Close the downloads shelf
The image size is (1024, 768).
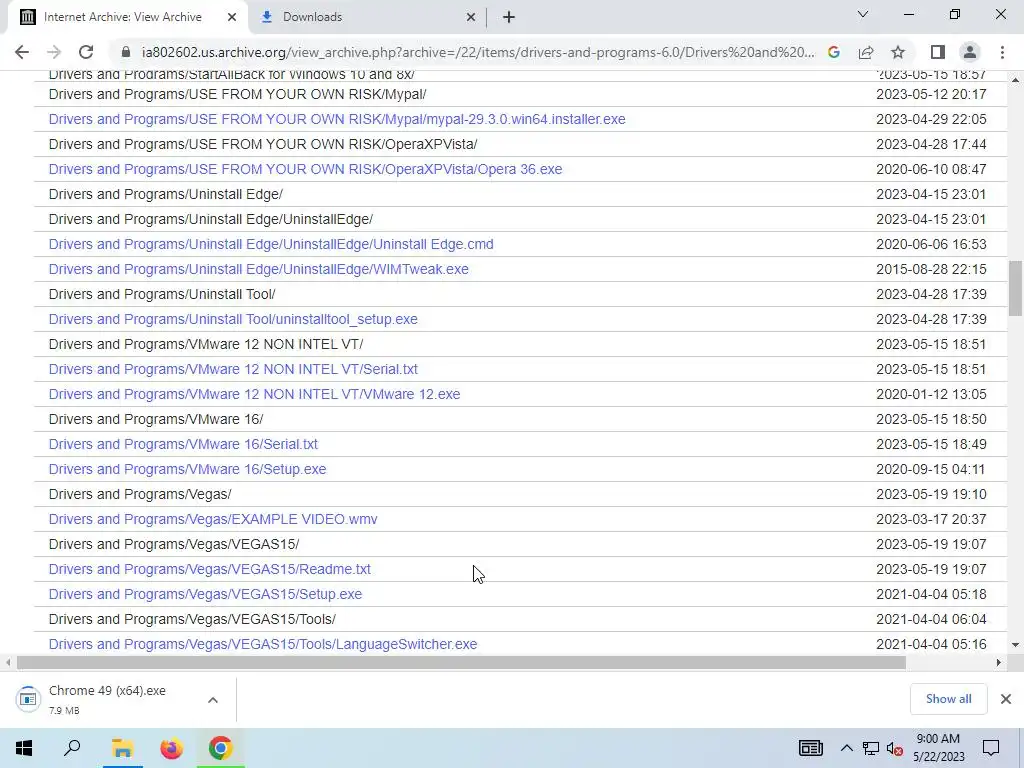1006,699
